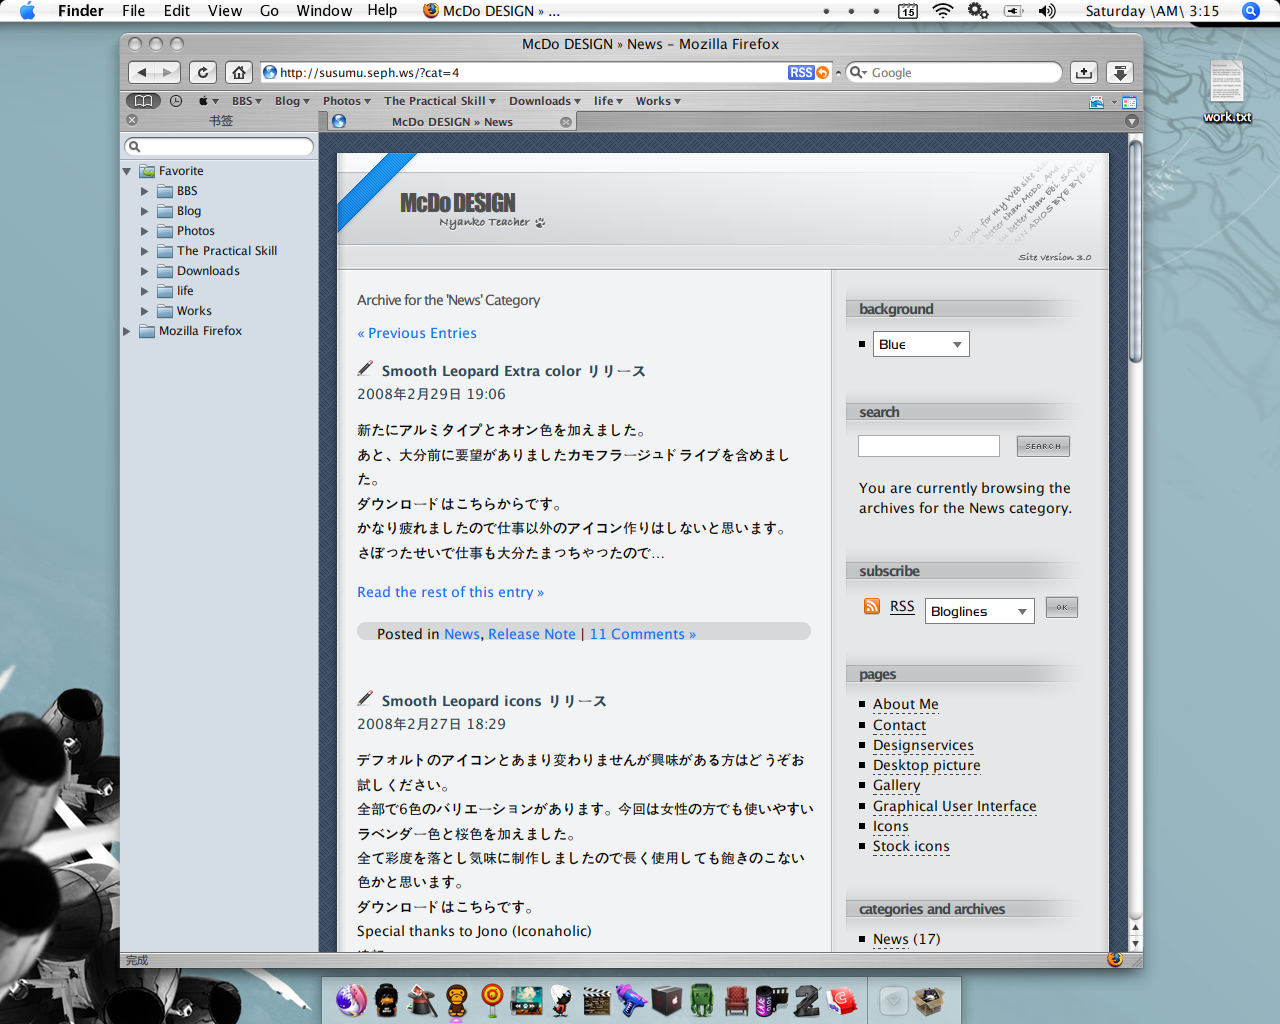
Task: Open the monkey character dock icon
Action: [x=457, y=1000]
